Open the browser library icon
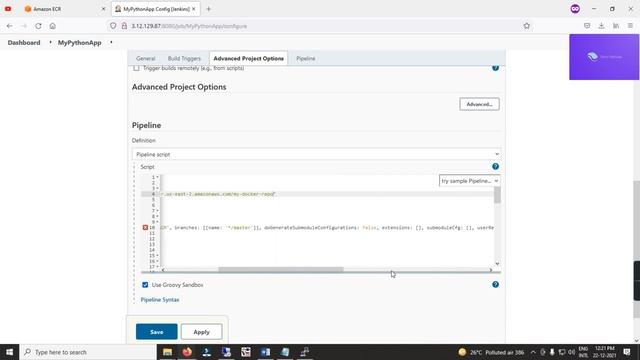This screenshot has height=360, width=640. click(x=616, y=26)
